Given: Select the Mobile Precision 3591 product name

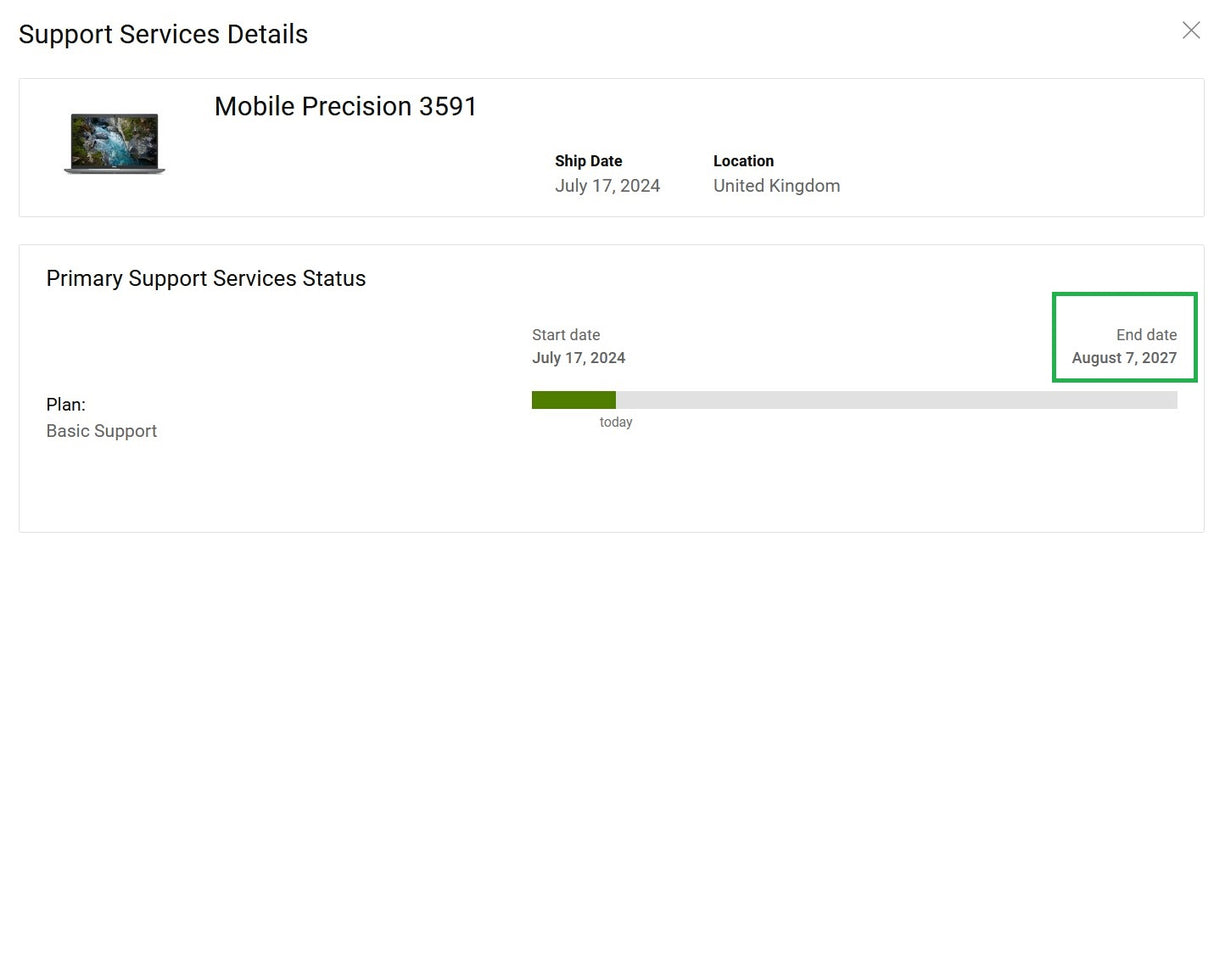Looking at the screenshot, I should coord(345,106).
